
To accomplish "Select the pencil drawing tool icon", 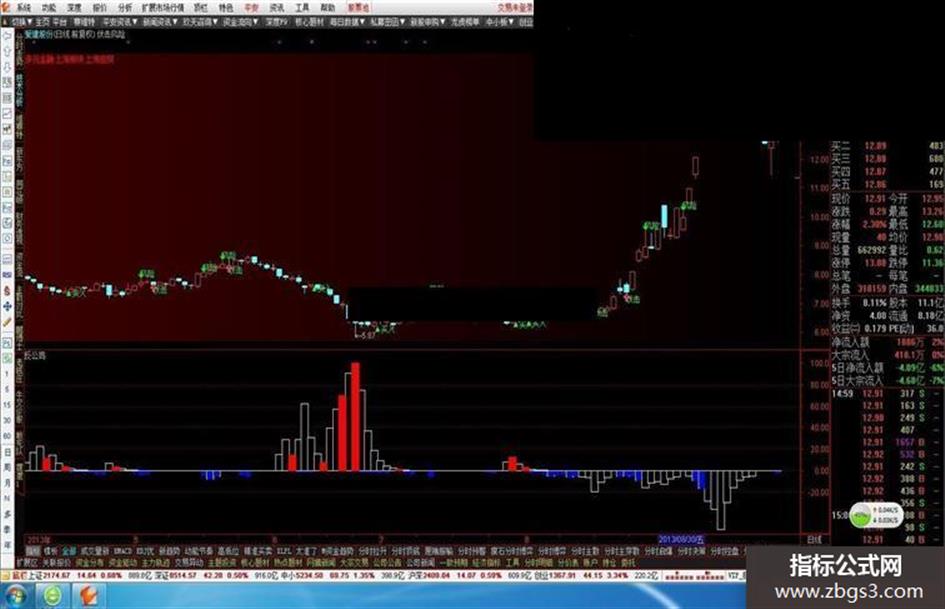I will [x=7, y=321].
